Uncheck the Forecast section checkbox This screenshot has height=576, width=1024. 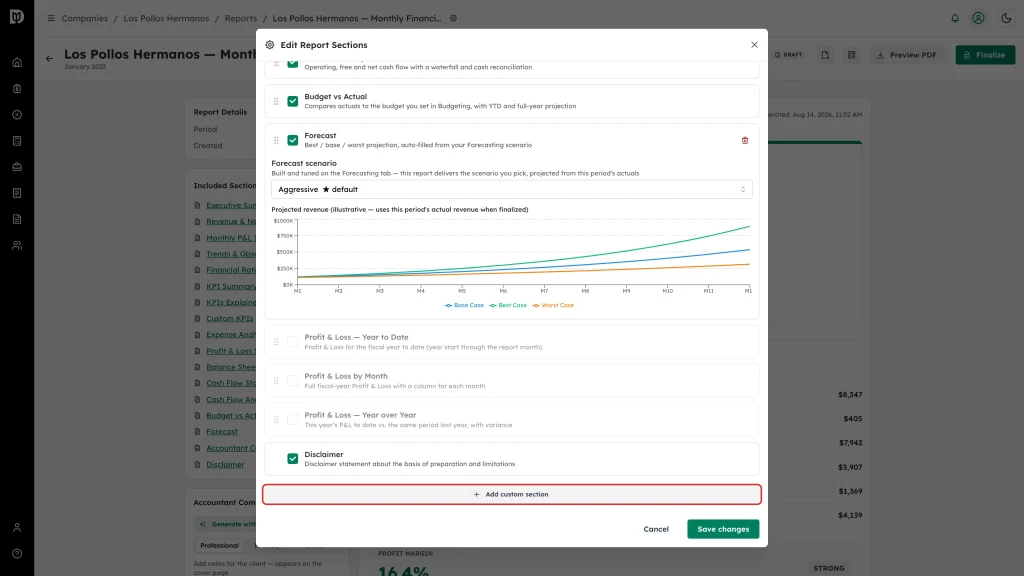[x=293, y=140]
